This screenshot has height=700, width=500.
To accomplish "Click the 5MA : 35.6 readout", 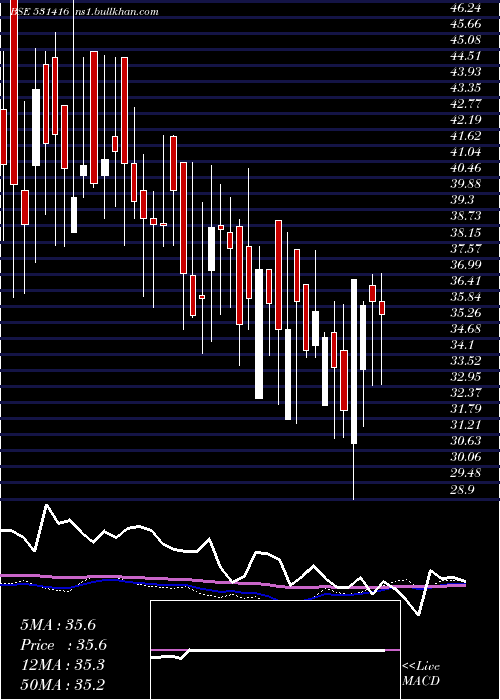I will 58,625.
